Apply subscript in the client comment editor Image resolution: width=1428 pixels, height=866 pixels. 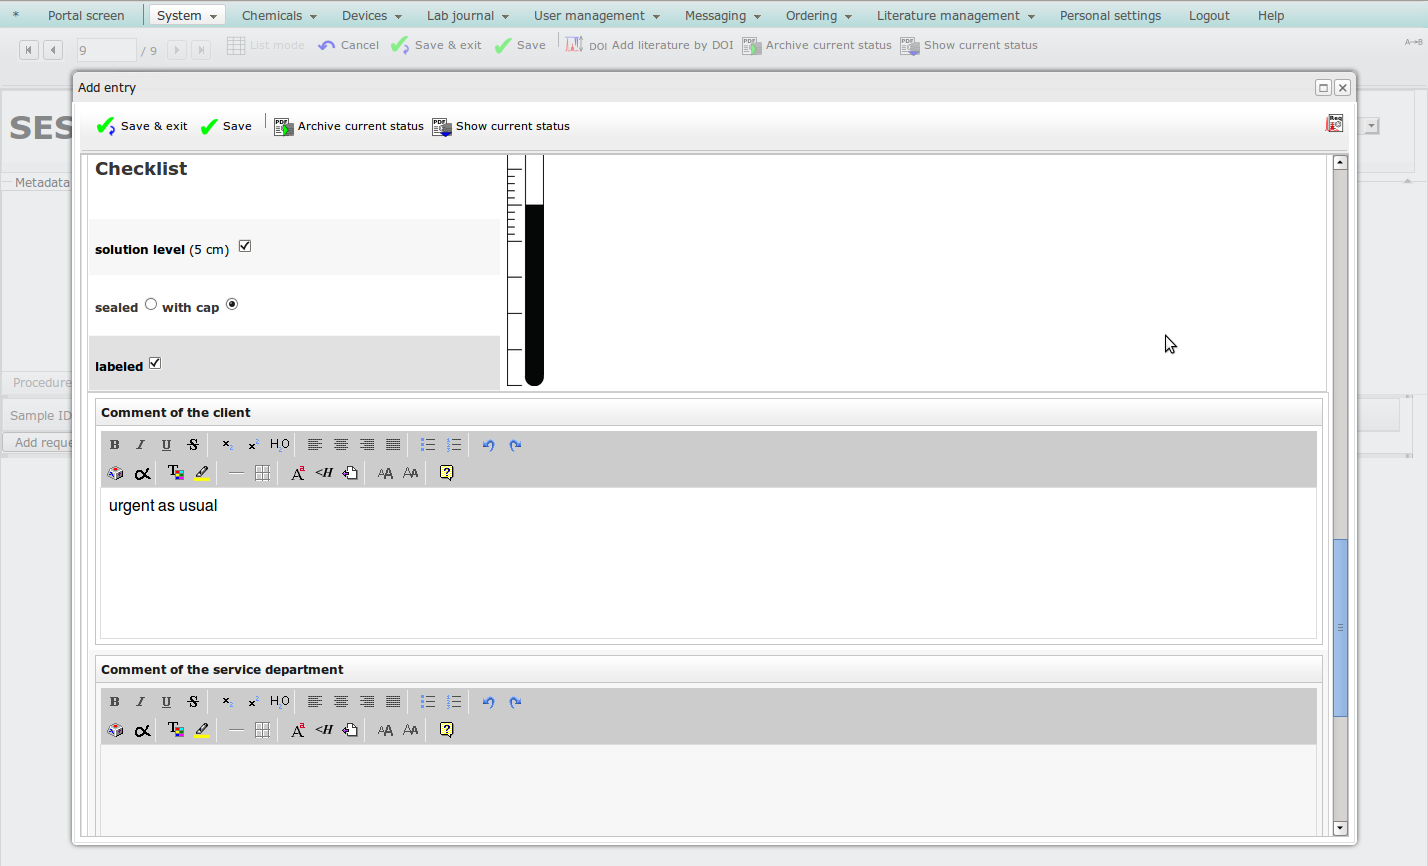coord(227,445)
